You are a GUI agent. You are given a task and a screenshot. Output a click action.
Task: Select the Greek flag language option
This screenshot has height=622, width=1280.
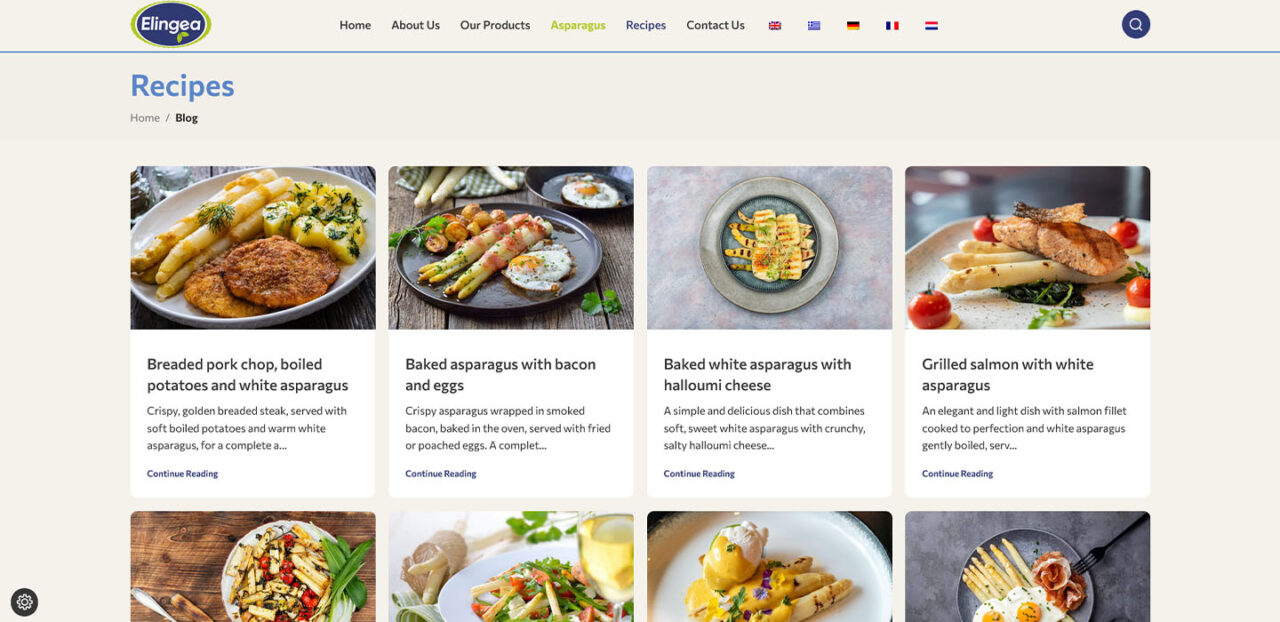coord(814,26)
